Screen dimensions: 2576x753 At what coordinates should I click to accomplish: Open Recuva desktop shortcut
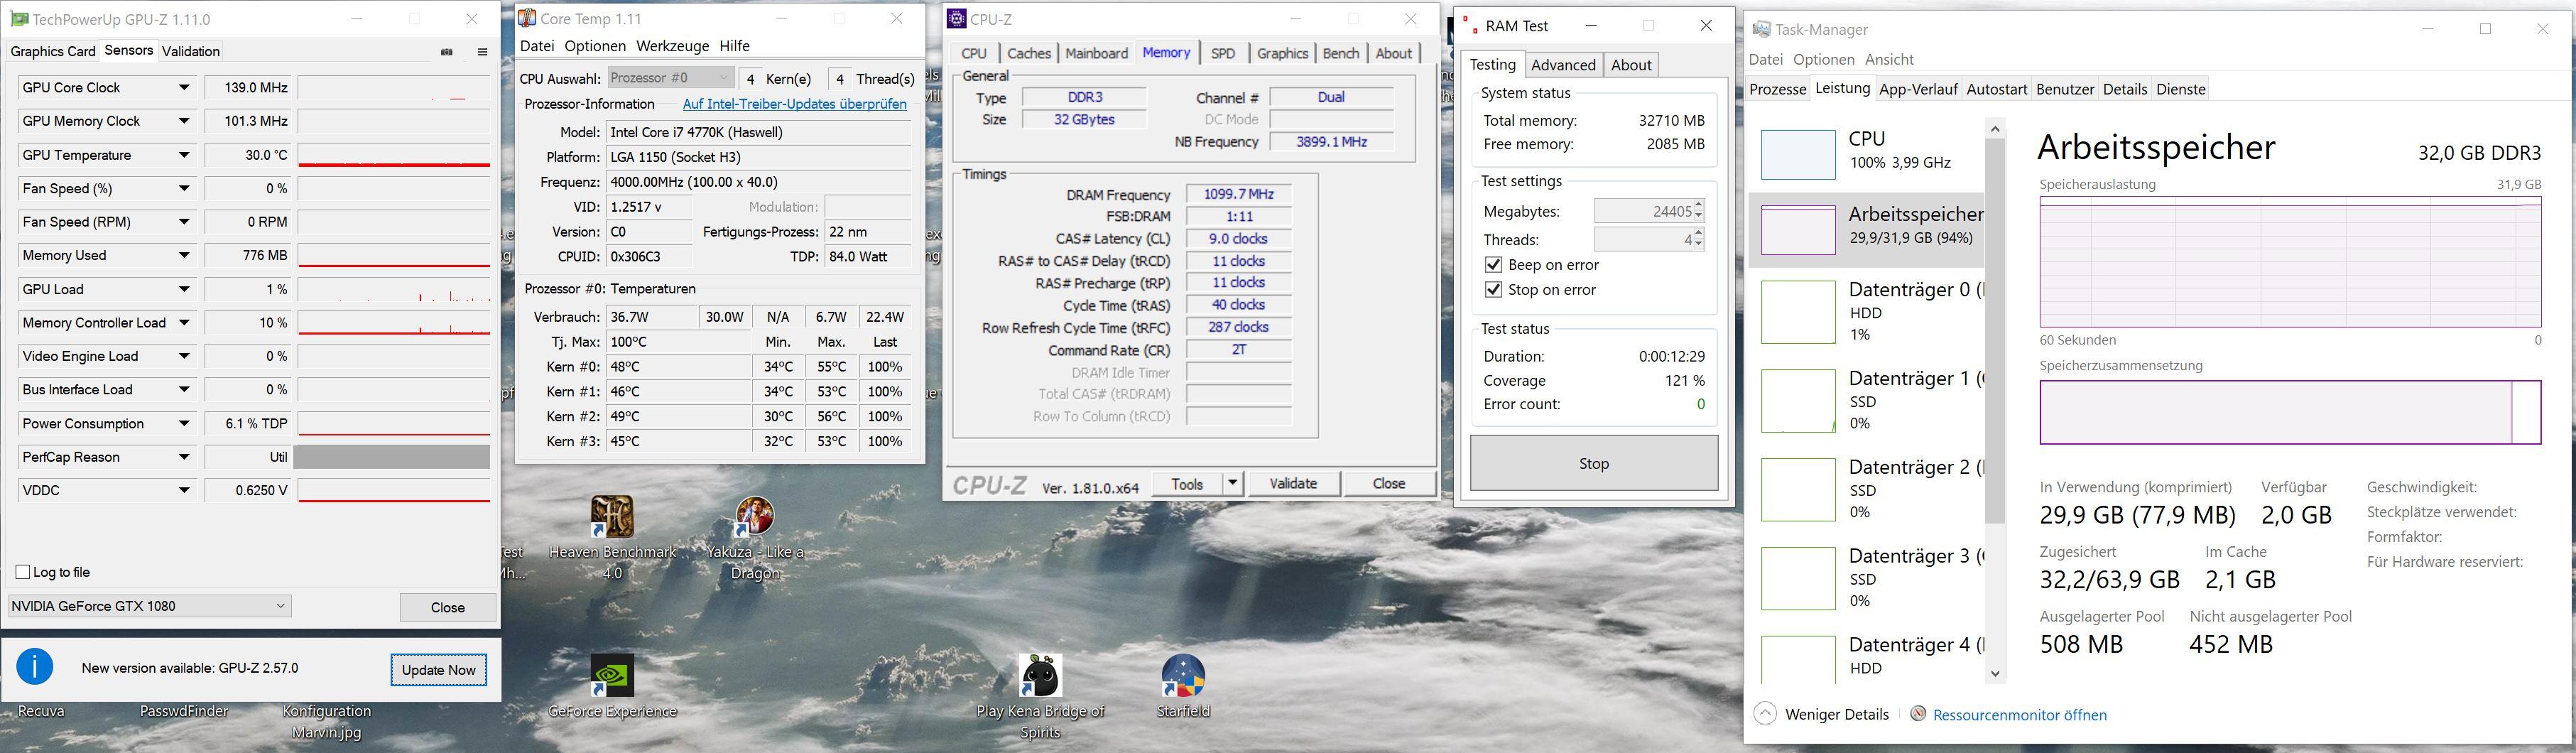(41, 711)
